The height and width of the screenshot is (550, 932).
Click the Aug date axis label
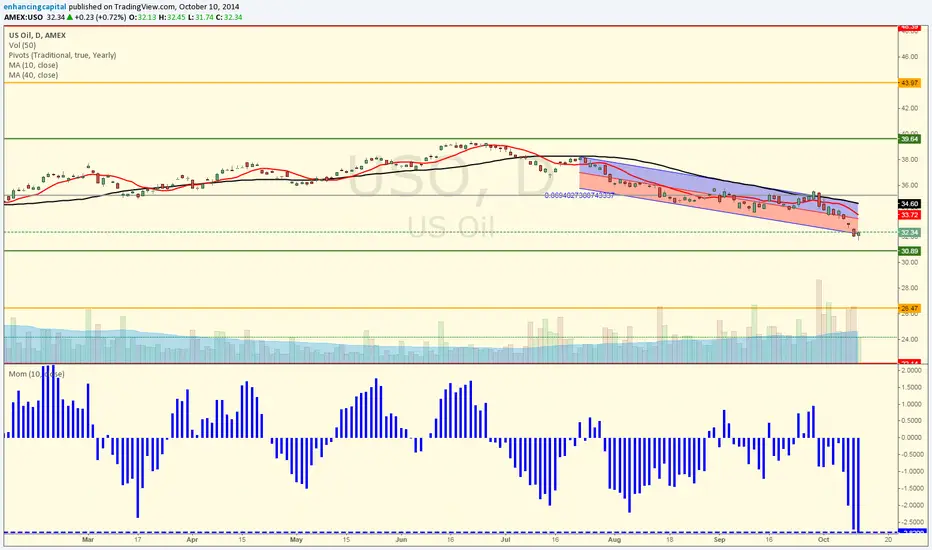click(614, 540)
